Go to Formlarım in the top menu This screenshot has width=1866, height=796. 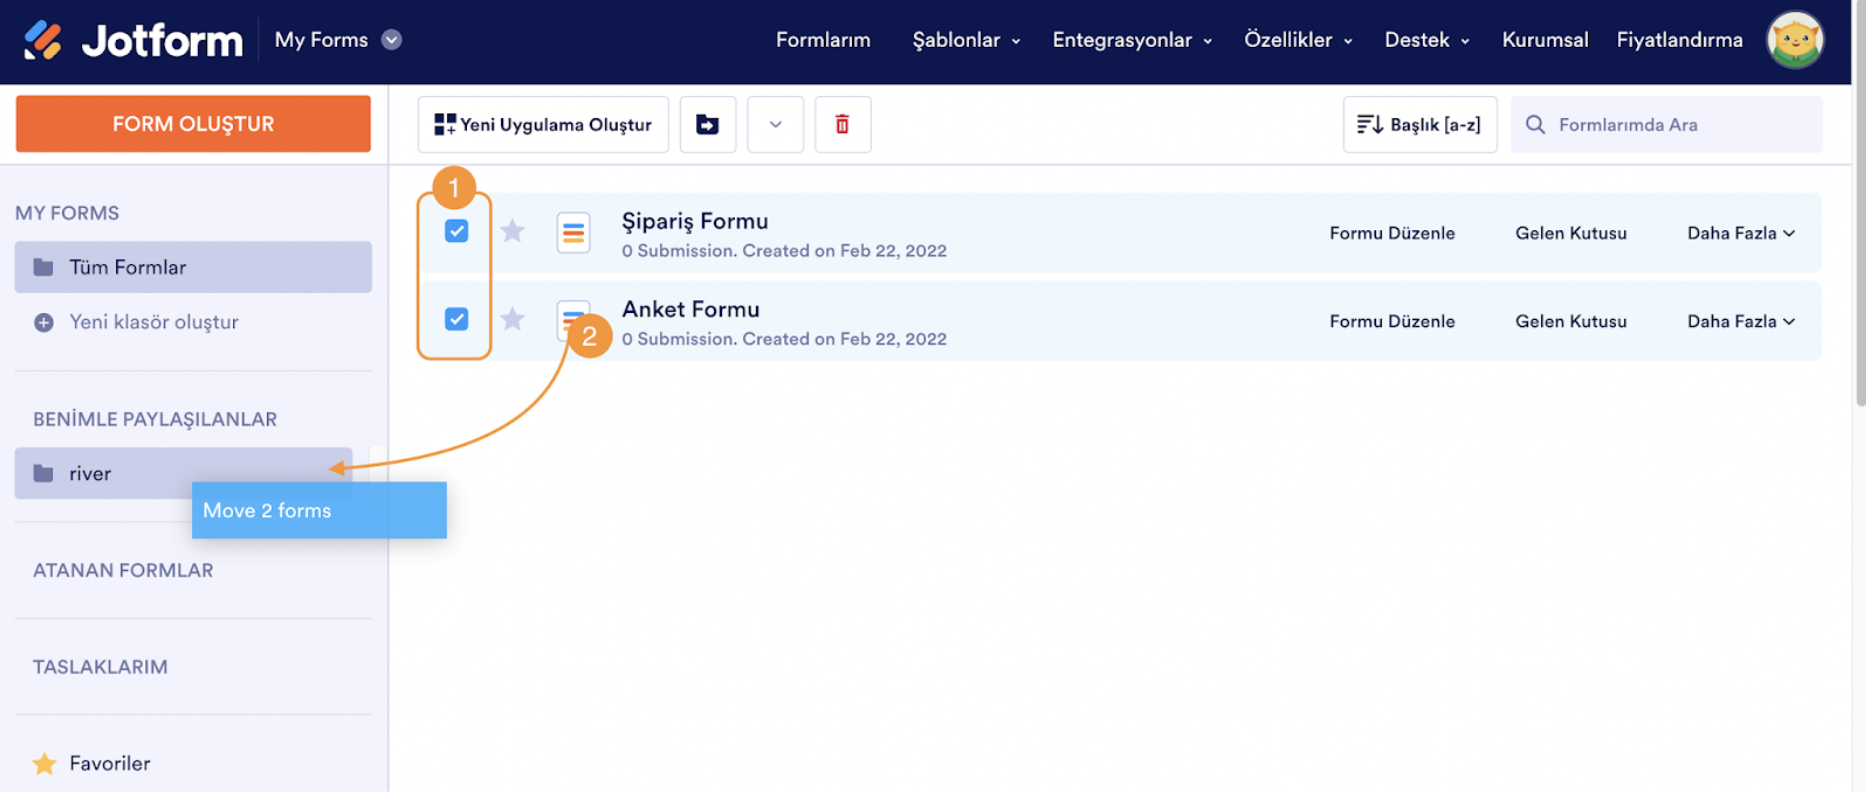click(x=823, y=40)
